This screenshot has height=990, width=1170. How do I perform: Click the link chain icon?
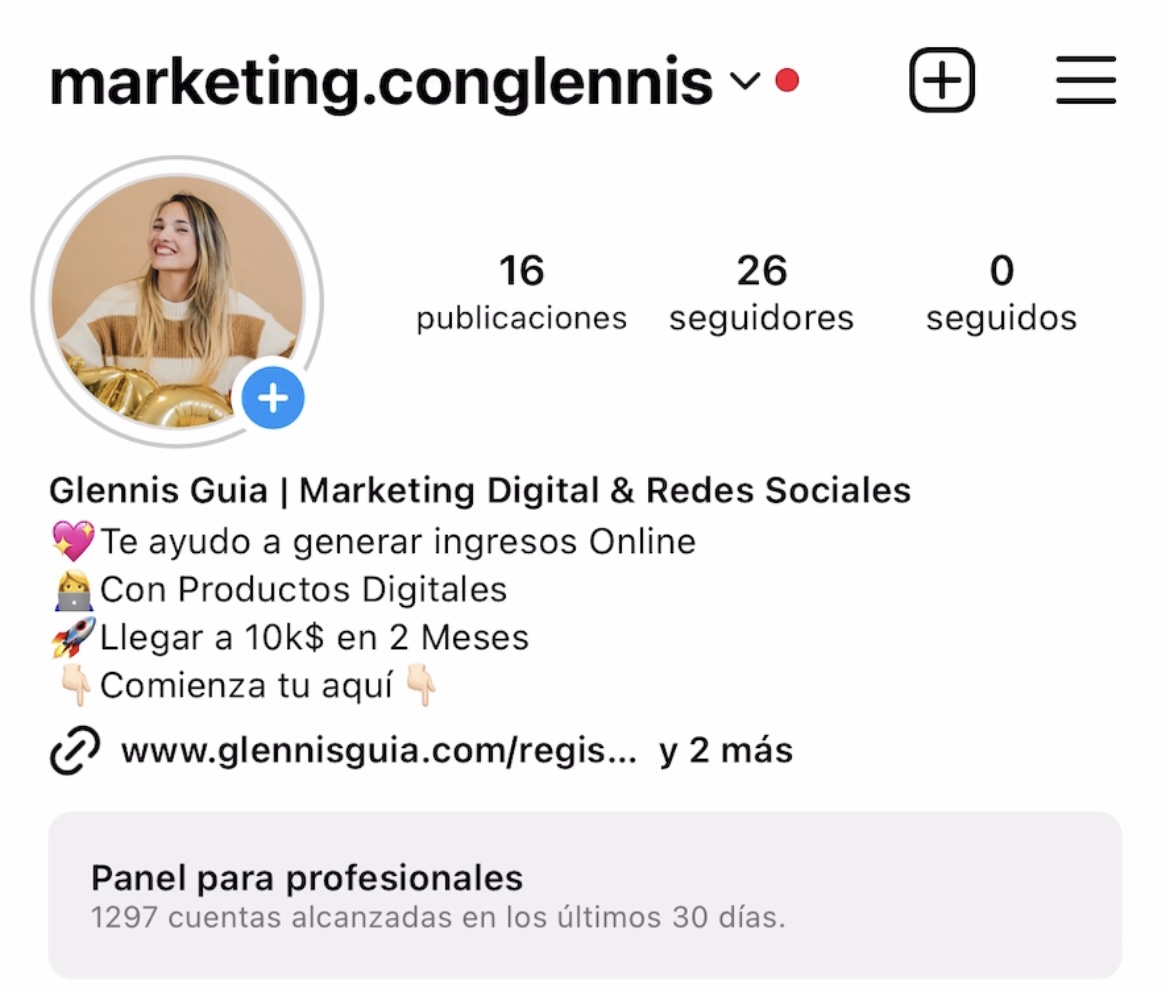click(x=75, y=750)
